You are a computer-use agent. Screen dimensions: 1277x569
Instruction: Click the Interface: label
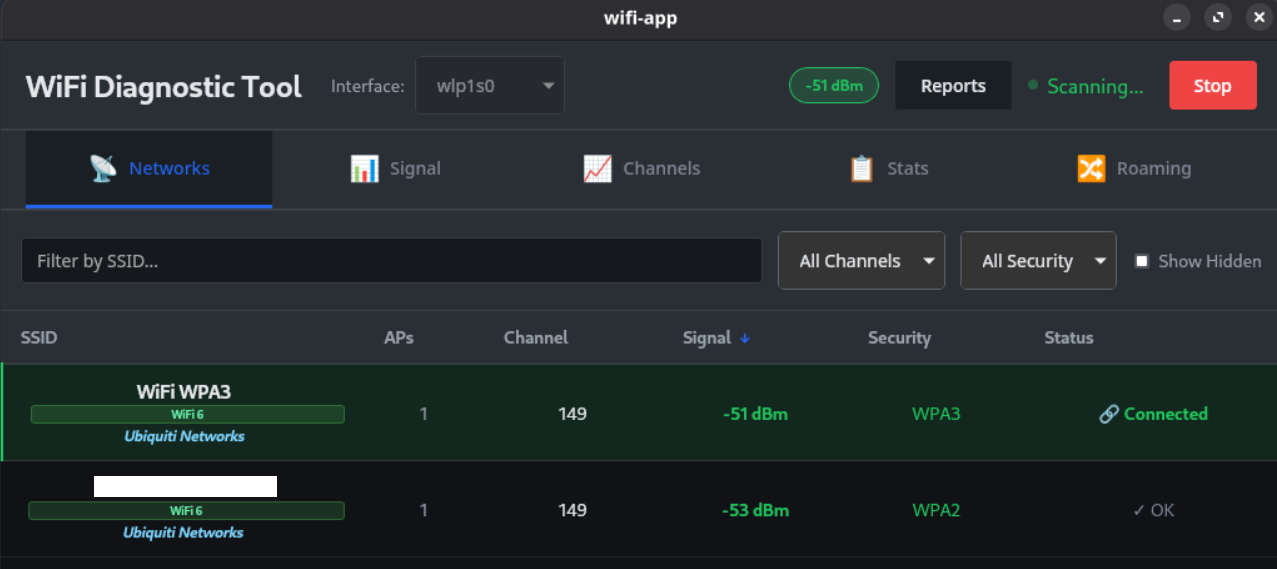click(x=367, y=86)
